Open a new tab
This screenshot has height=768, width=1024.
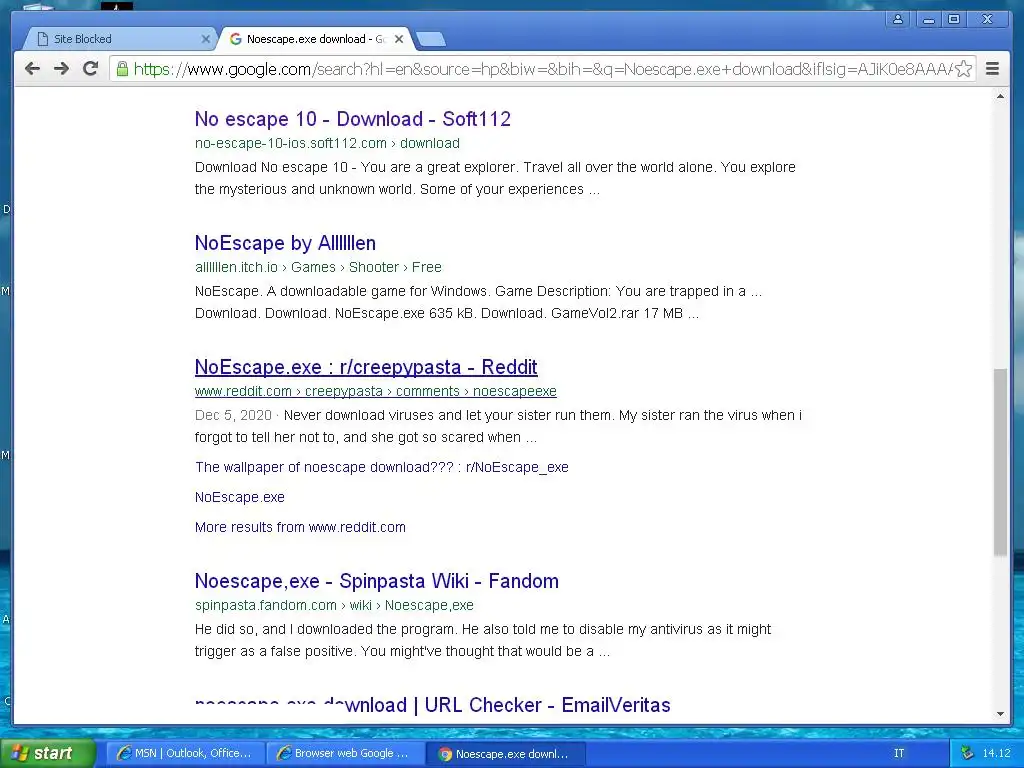[x=431, y=40]
